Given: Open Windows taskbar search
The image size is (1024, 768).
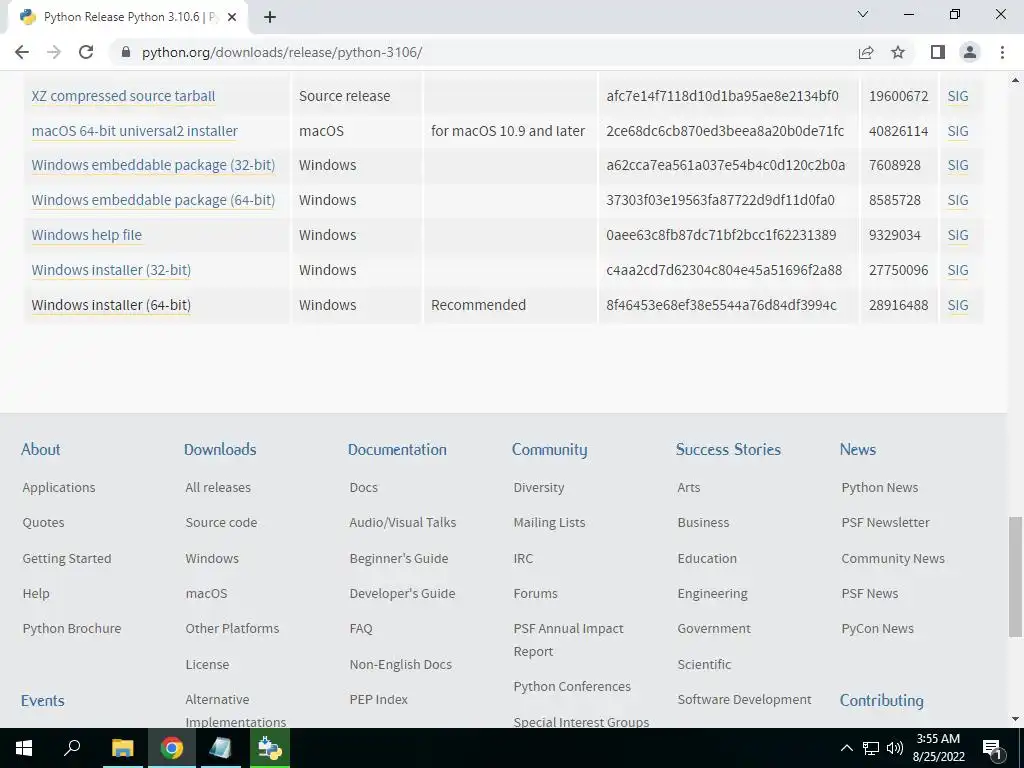Looking at the screenshot, I should click(72, 748).
